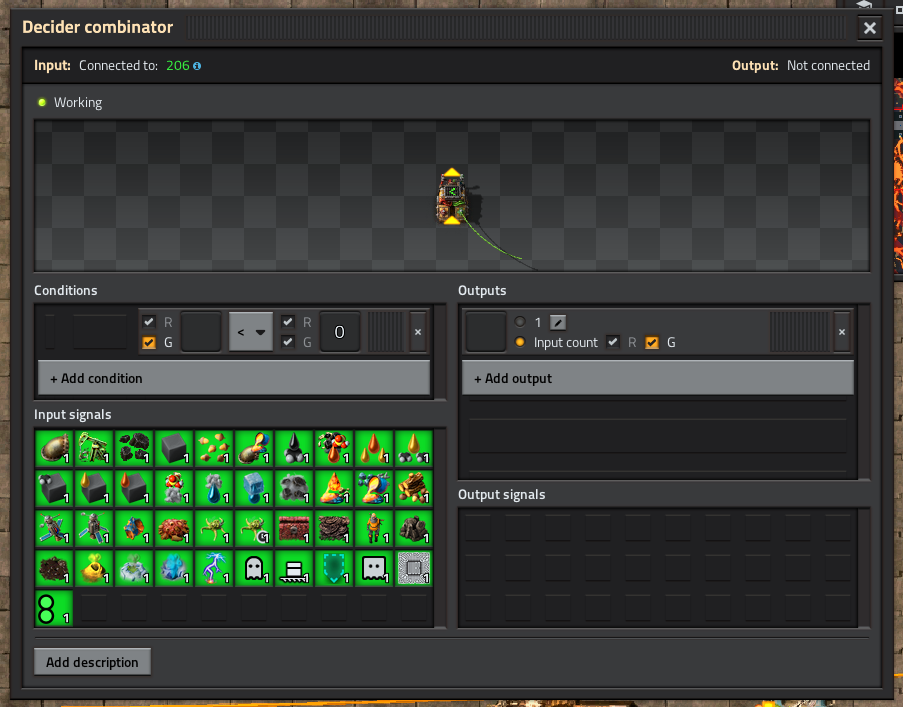Toggle red wire checkbox for first condition signal
The width and height of the screenshot is (903, 707).
coord(149,322)
